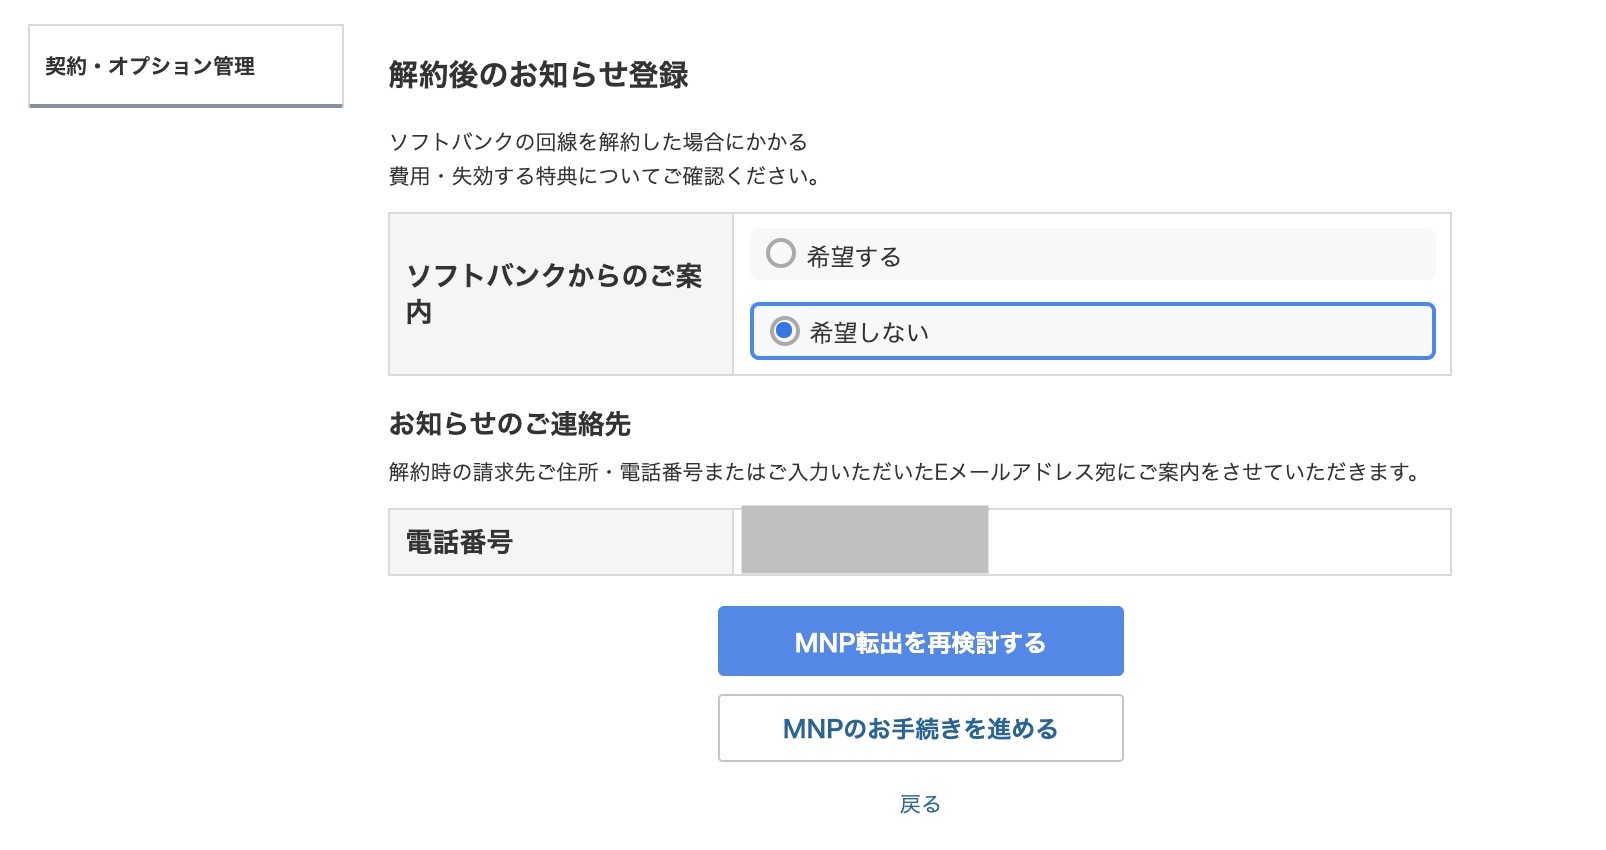Viewport: 1606px width, 850px height.
Task: Click empty space in the phone number row
Action: [1218, 542]
